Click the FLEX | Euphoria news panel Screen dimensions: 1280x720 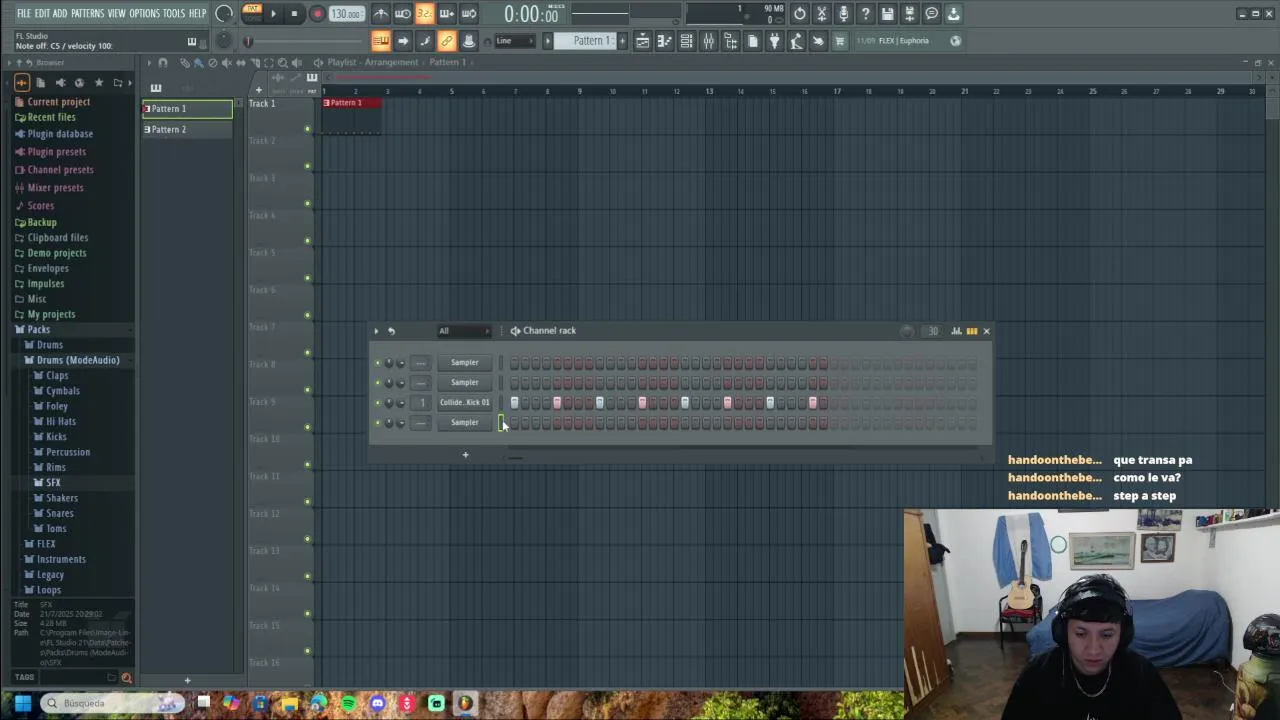click(x=908, y=41)
